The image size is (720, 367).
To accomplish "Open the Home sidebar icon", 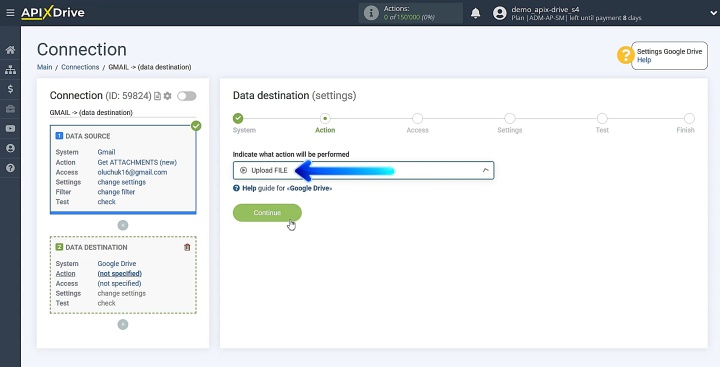I will point(10,50).
